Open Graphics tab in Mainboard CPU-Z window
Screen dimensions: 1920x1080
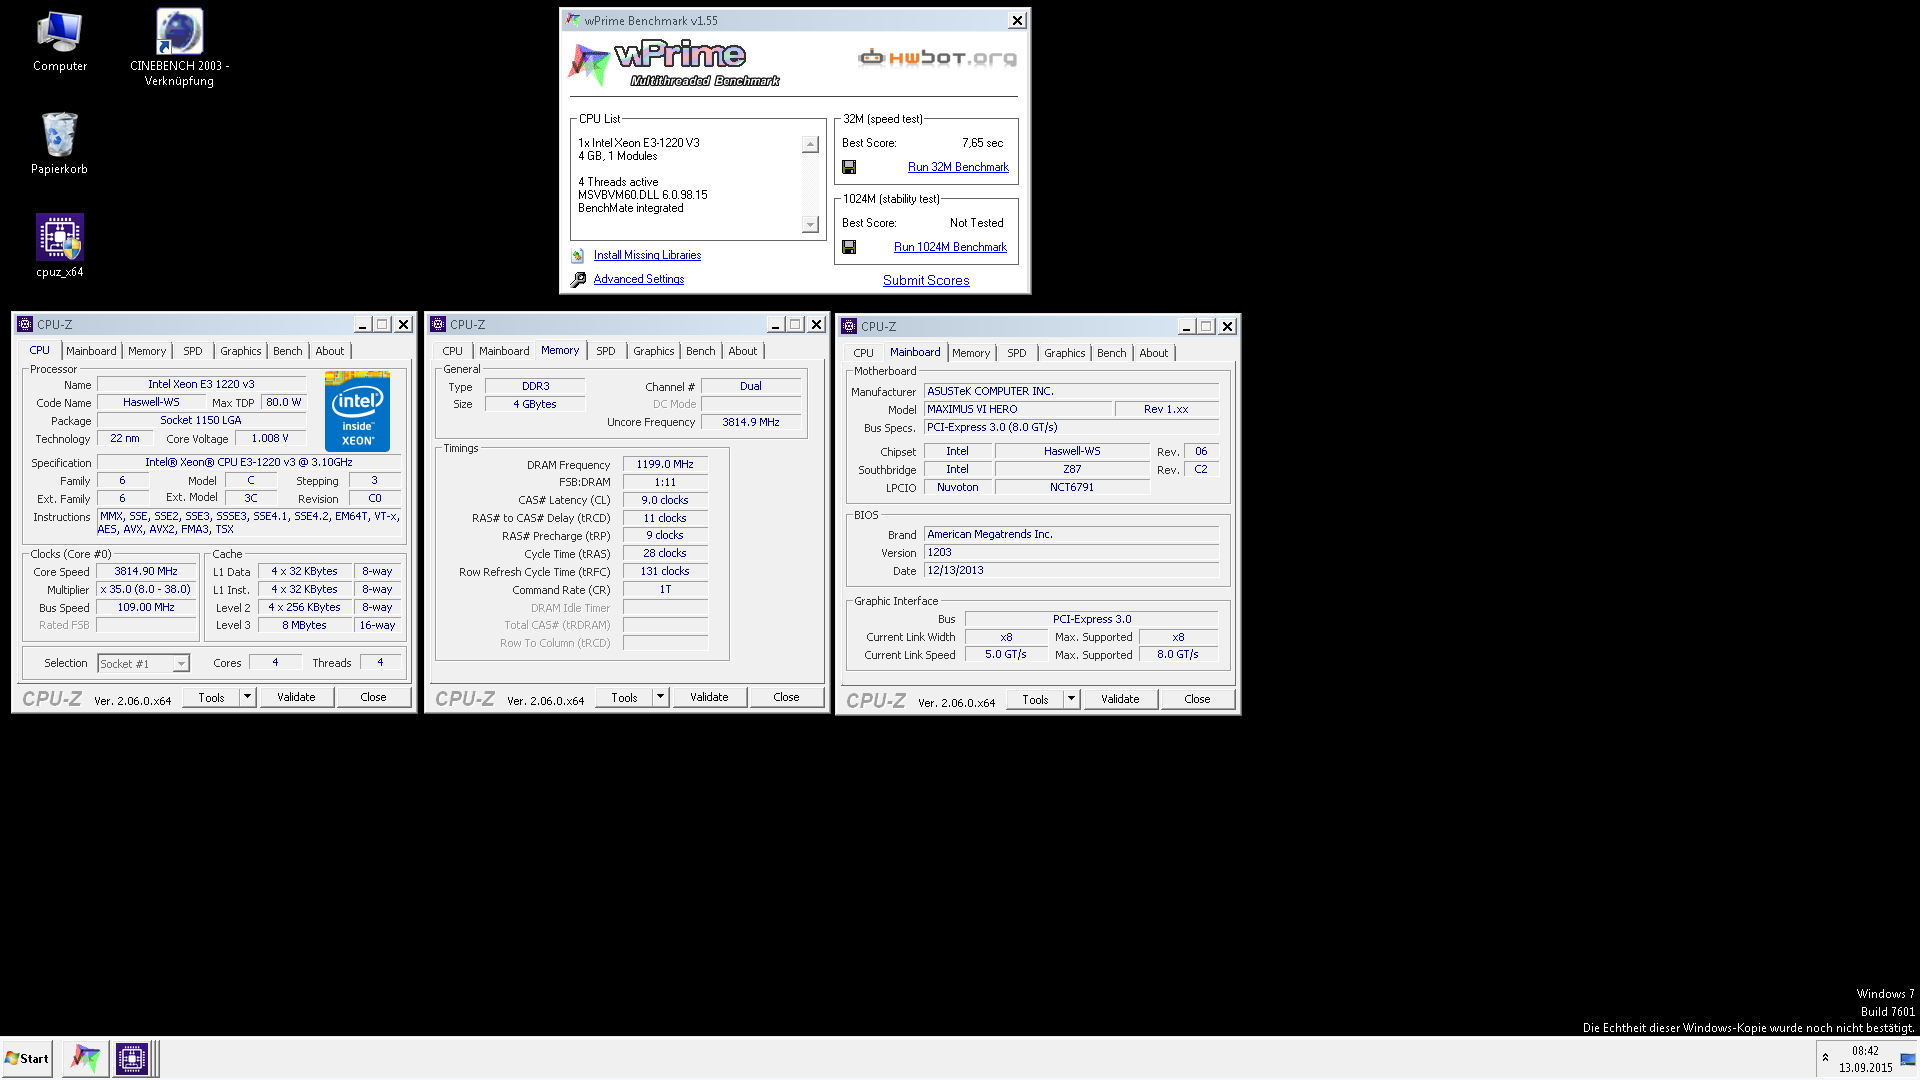click(1065, 353)
